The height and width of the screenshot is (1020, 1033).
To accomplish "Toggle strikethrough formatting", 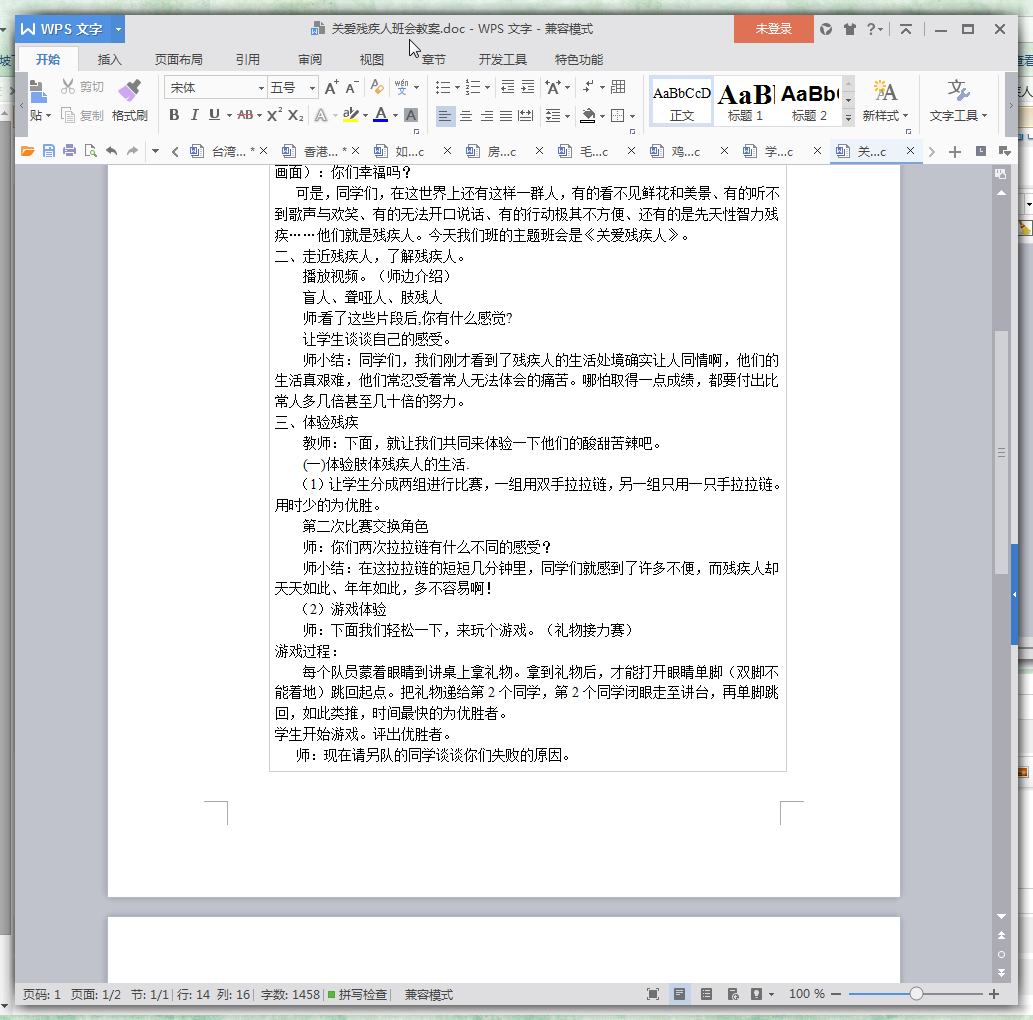I will click(245, 115).
